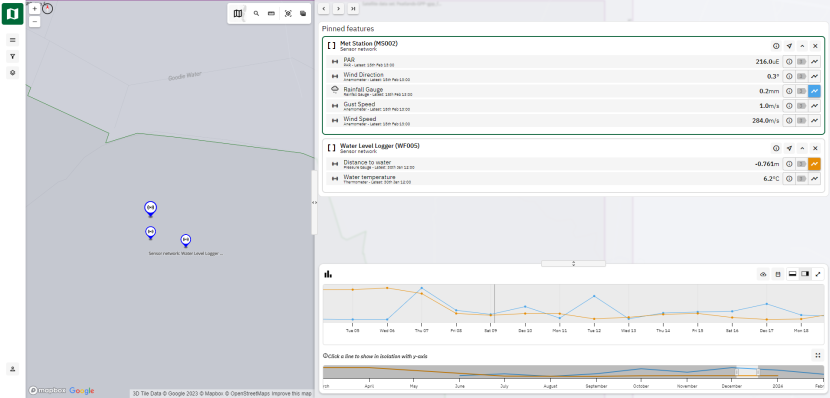The image size is (830, 398).
Task: Collapse Water Level Logger (WF005) card
Action: (x=802, y=149)
